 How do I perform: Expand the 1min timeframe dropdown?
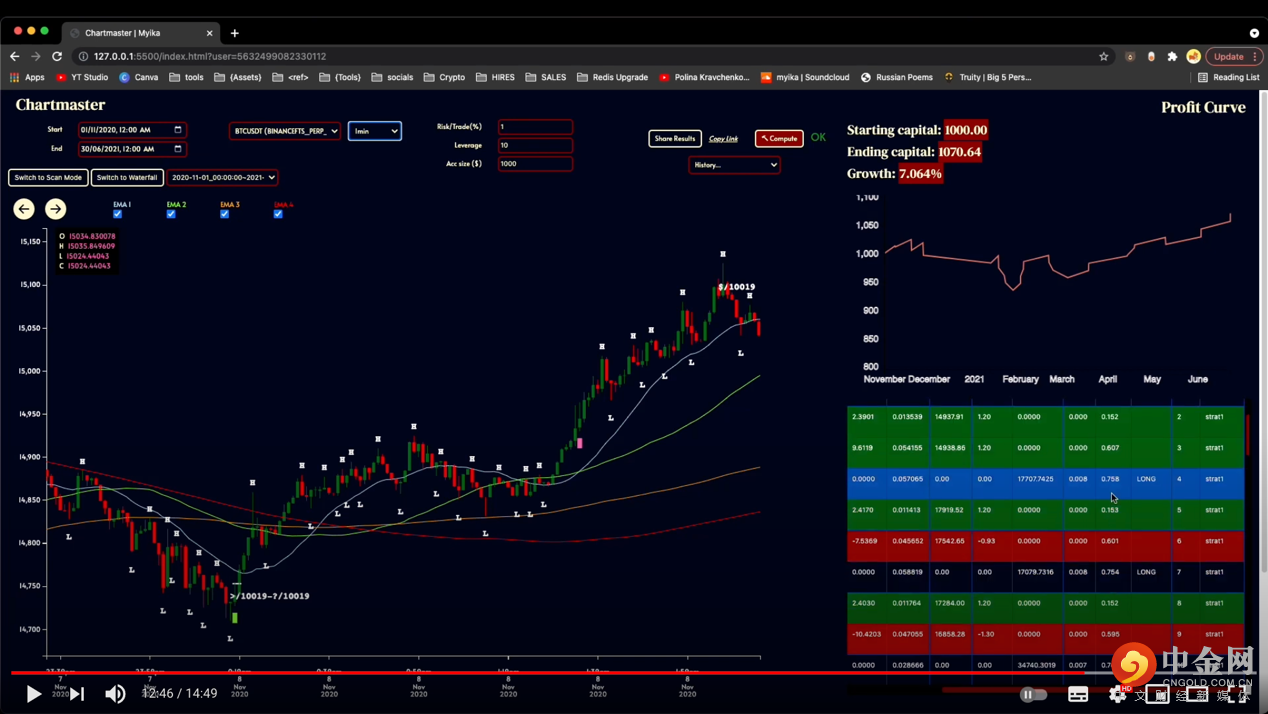(375, 131)
